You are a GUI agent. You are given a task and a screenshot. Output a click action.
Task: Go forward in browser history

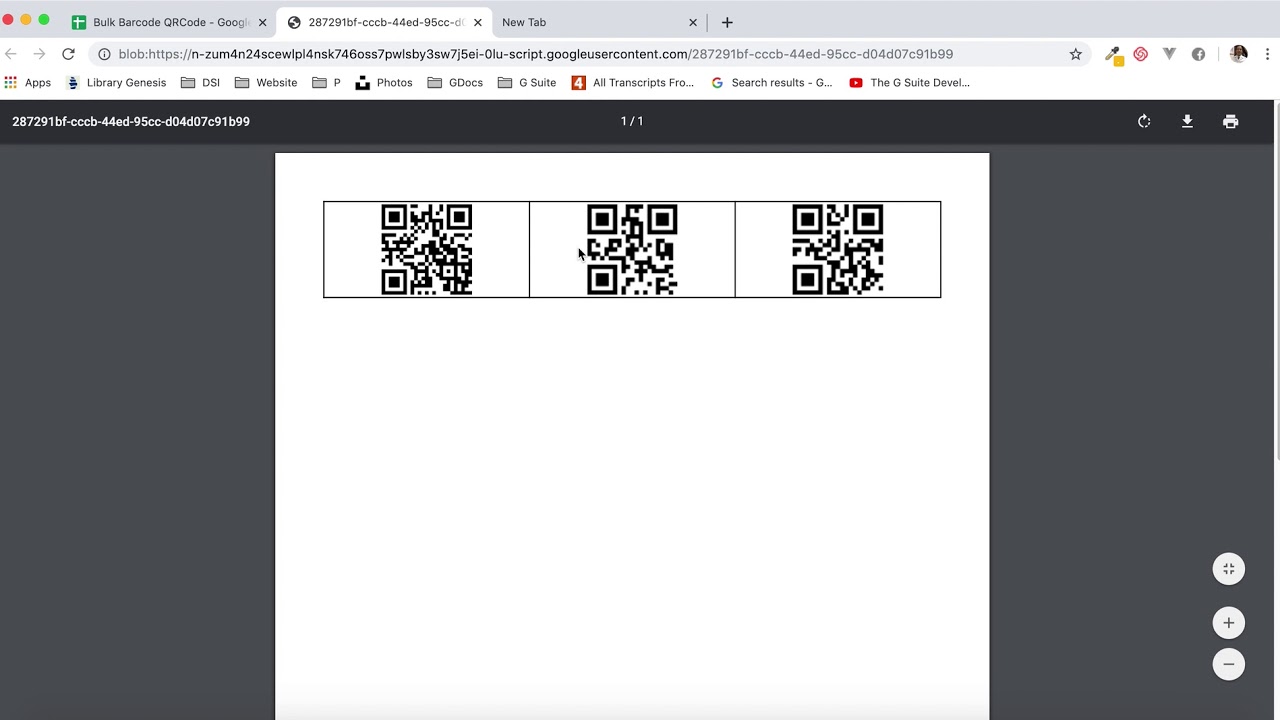(x=39, y=54)
